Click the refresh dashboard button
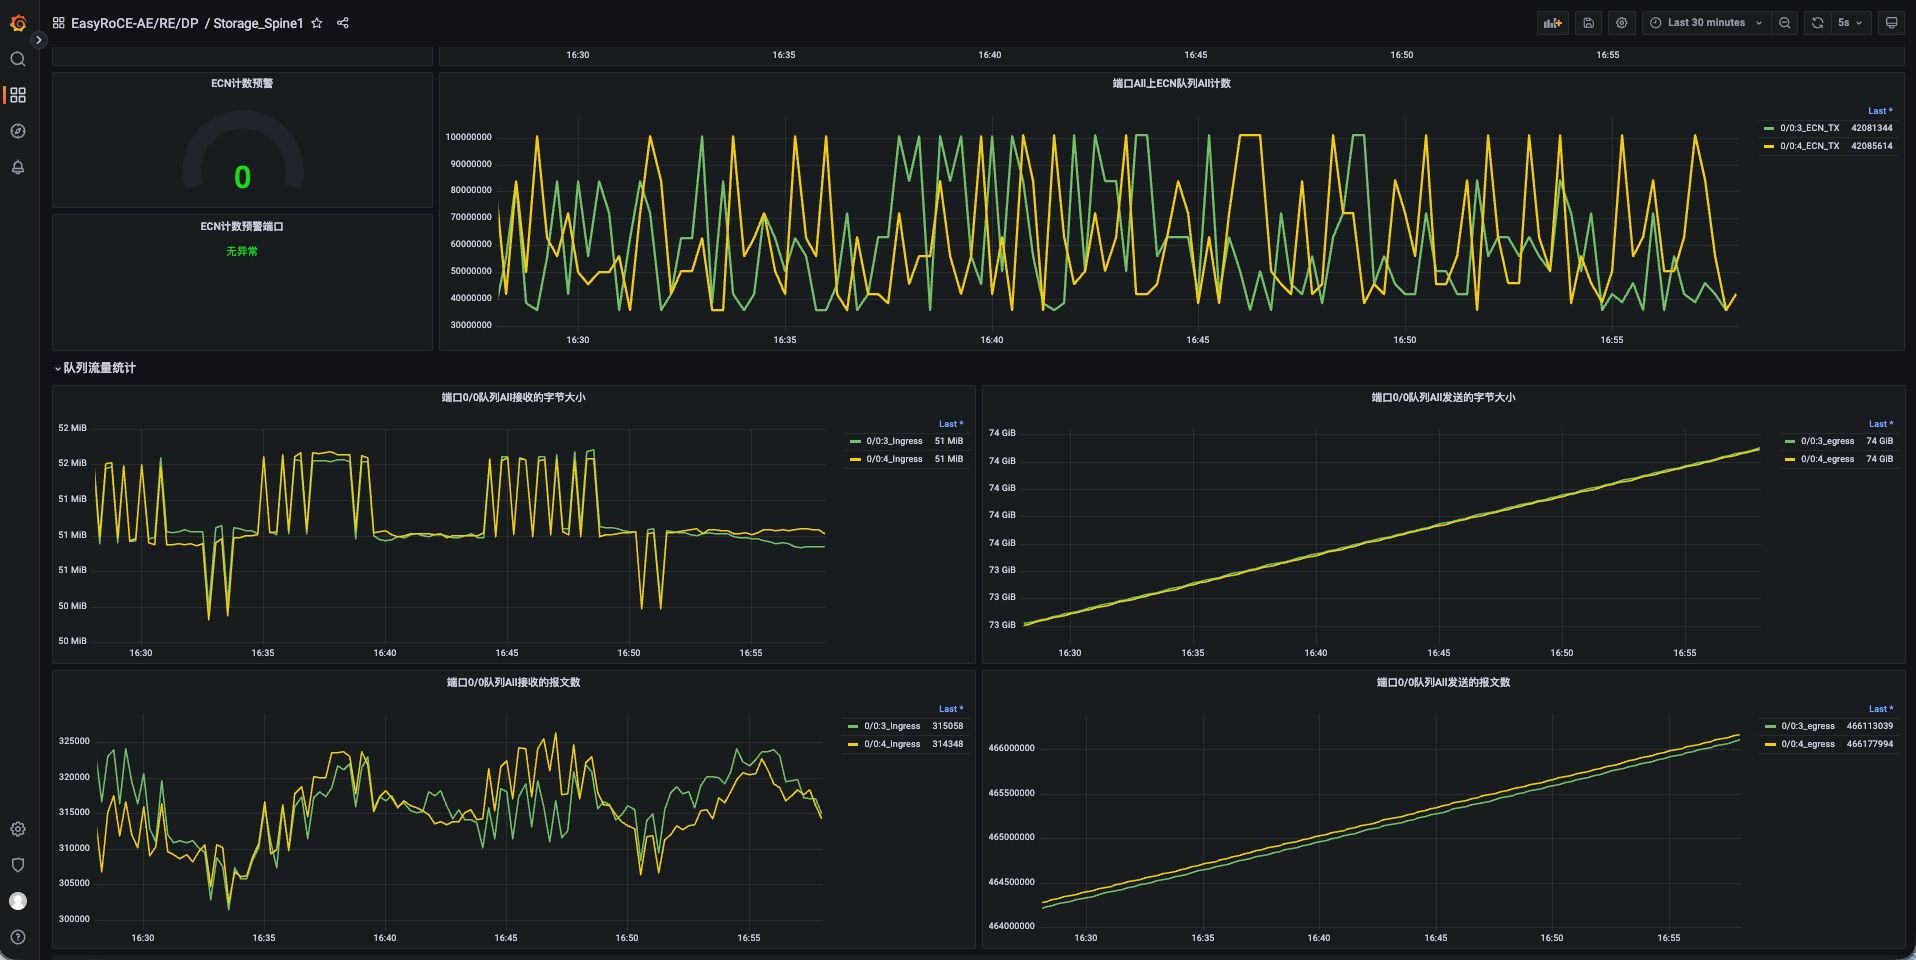The width and height of the screenshot is (1916, 960). click(1817, 23)
